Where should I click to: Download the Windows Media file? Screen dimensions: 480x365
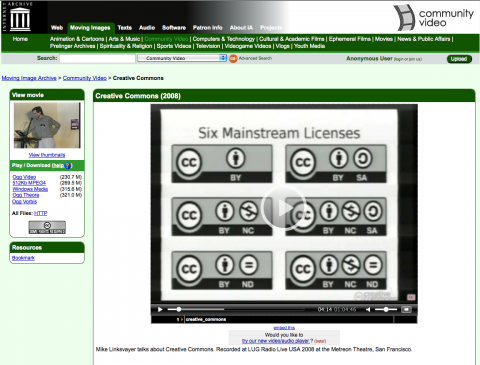pos(30,189)
